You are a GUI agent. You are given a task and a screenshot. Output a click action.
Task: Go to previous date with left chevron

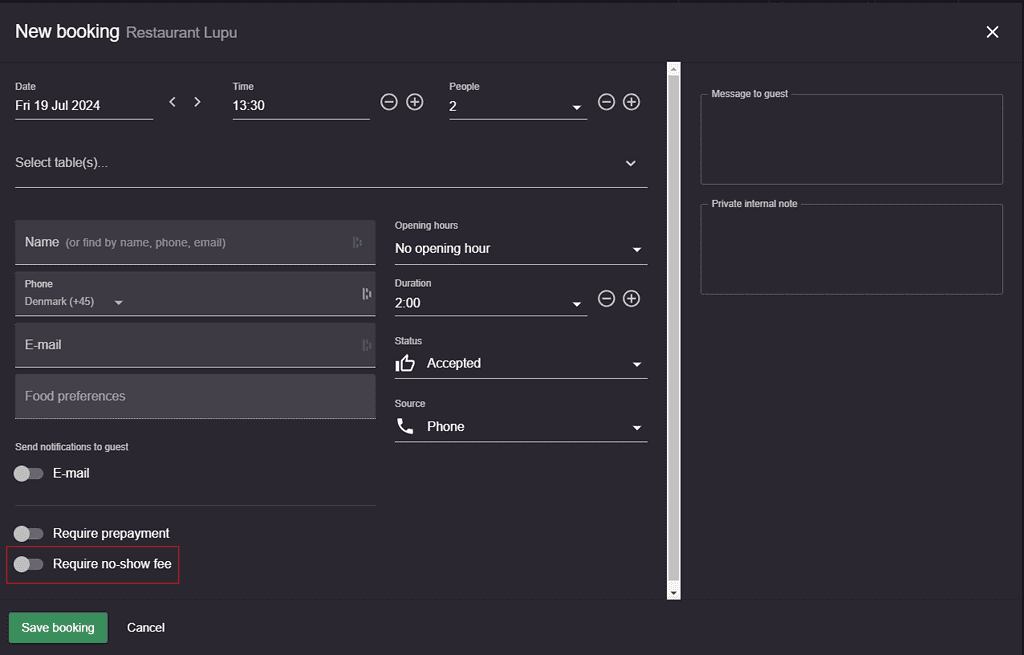[x=172, y=102]
